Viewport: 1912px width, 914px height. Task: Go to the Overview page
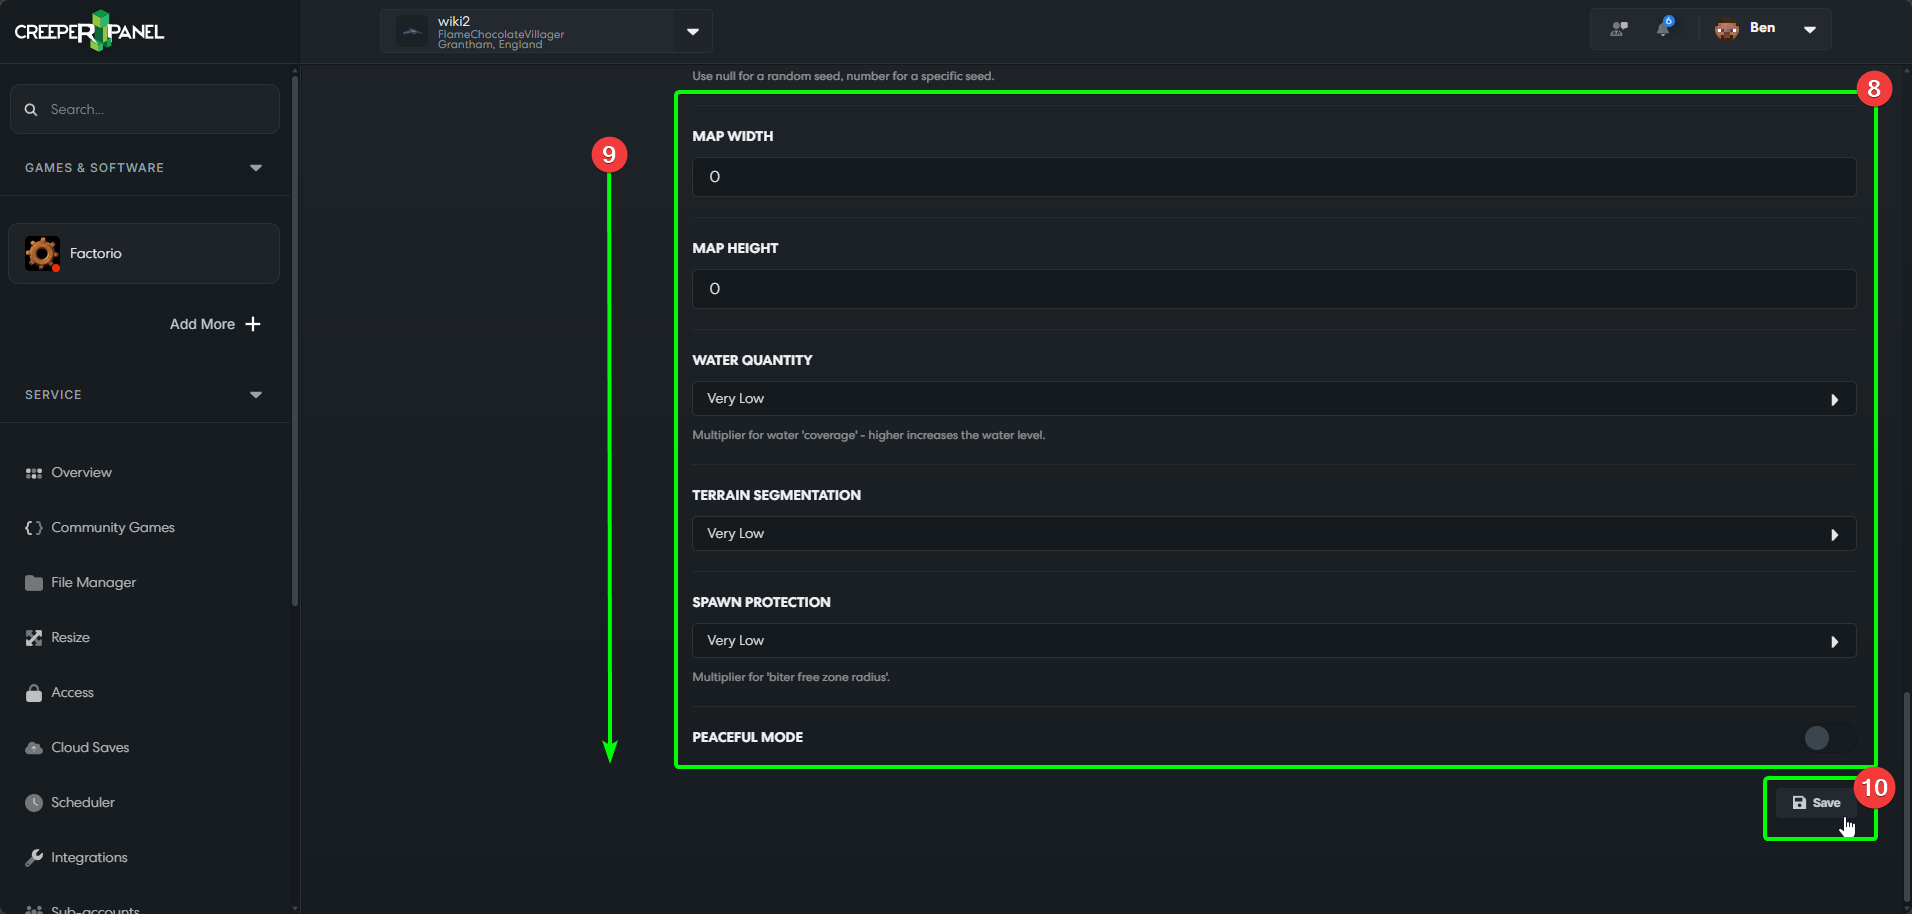point(81,472)
